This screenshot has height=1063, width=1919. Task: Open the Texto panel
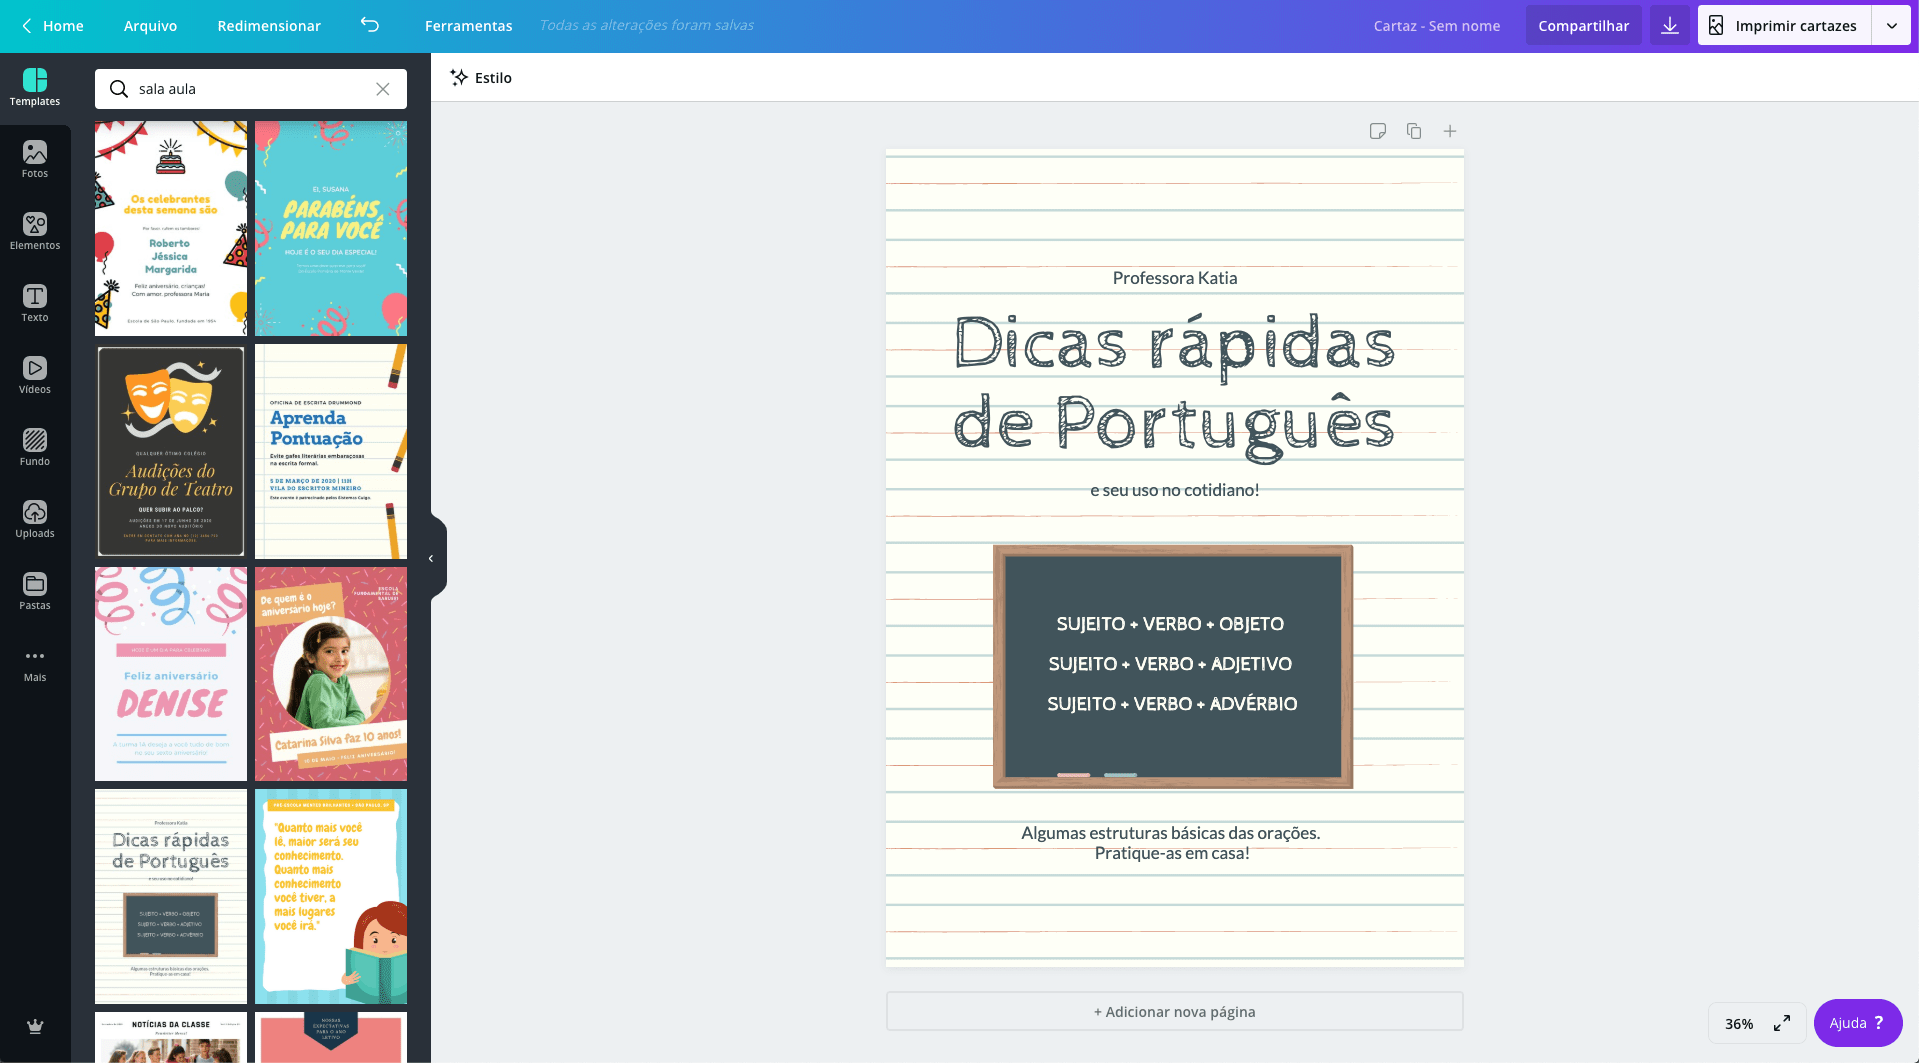35,304
